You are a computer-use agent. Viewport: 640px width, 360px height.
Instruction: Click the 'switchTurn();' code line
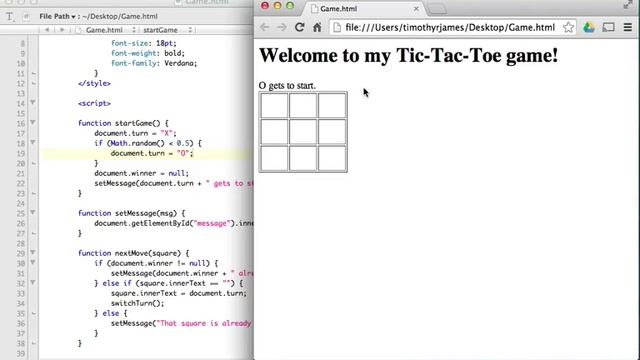(x=138, y=303)
